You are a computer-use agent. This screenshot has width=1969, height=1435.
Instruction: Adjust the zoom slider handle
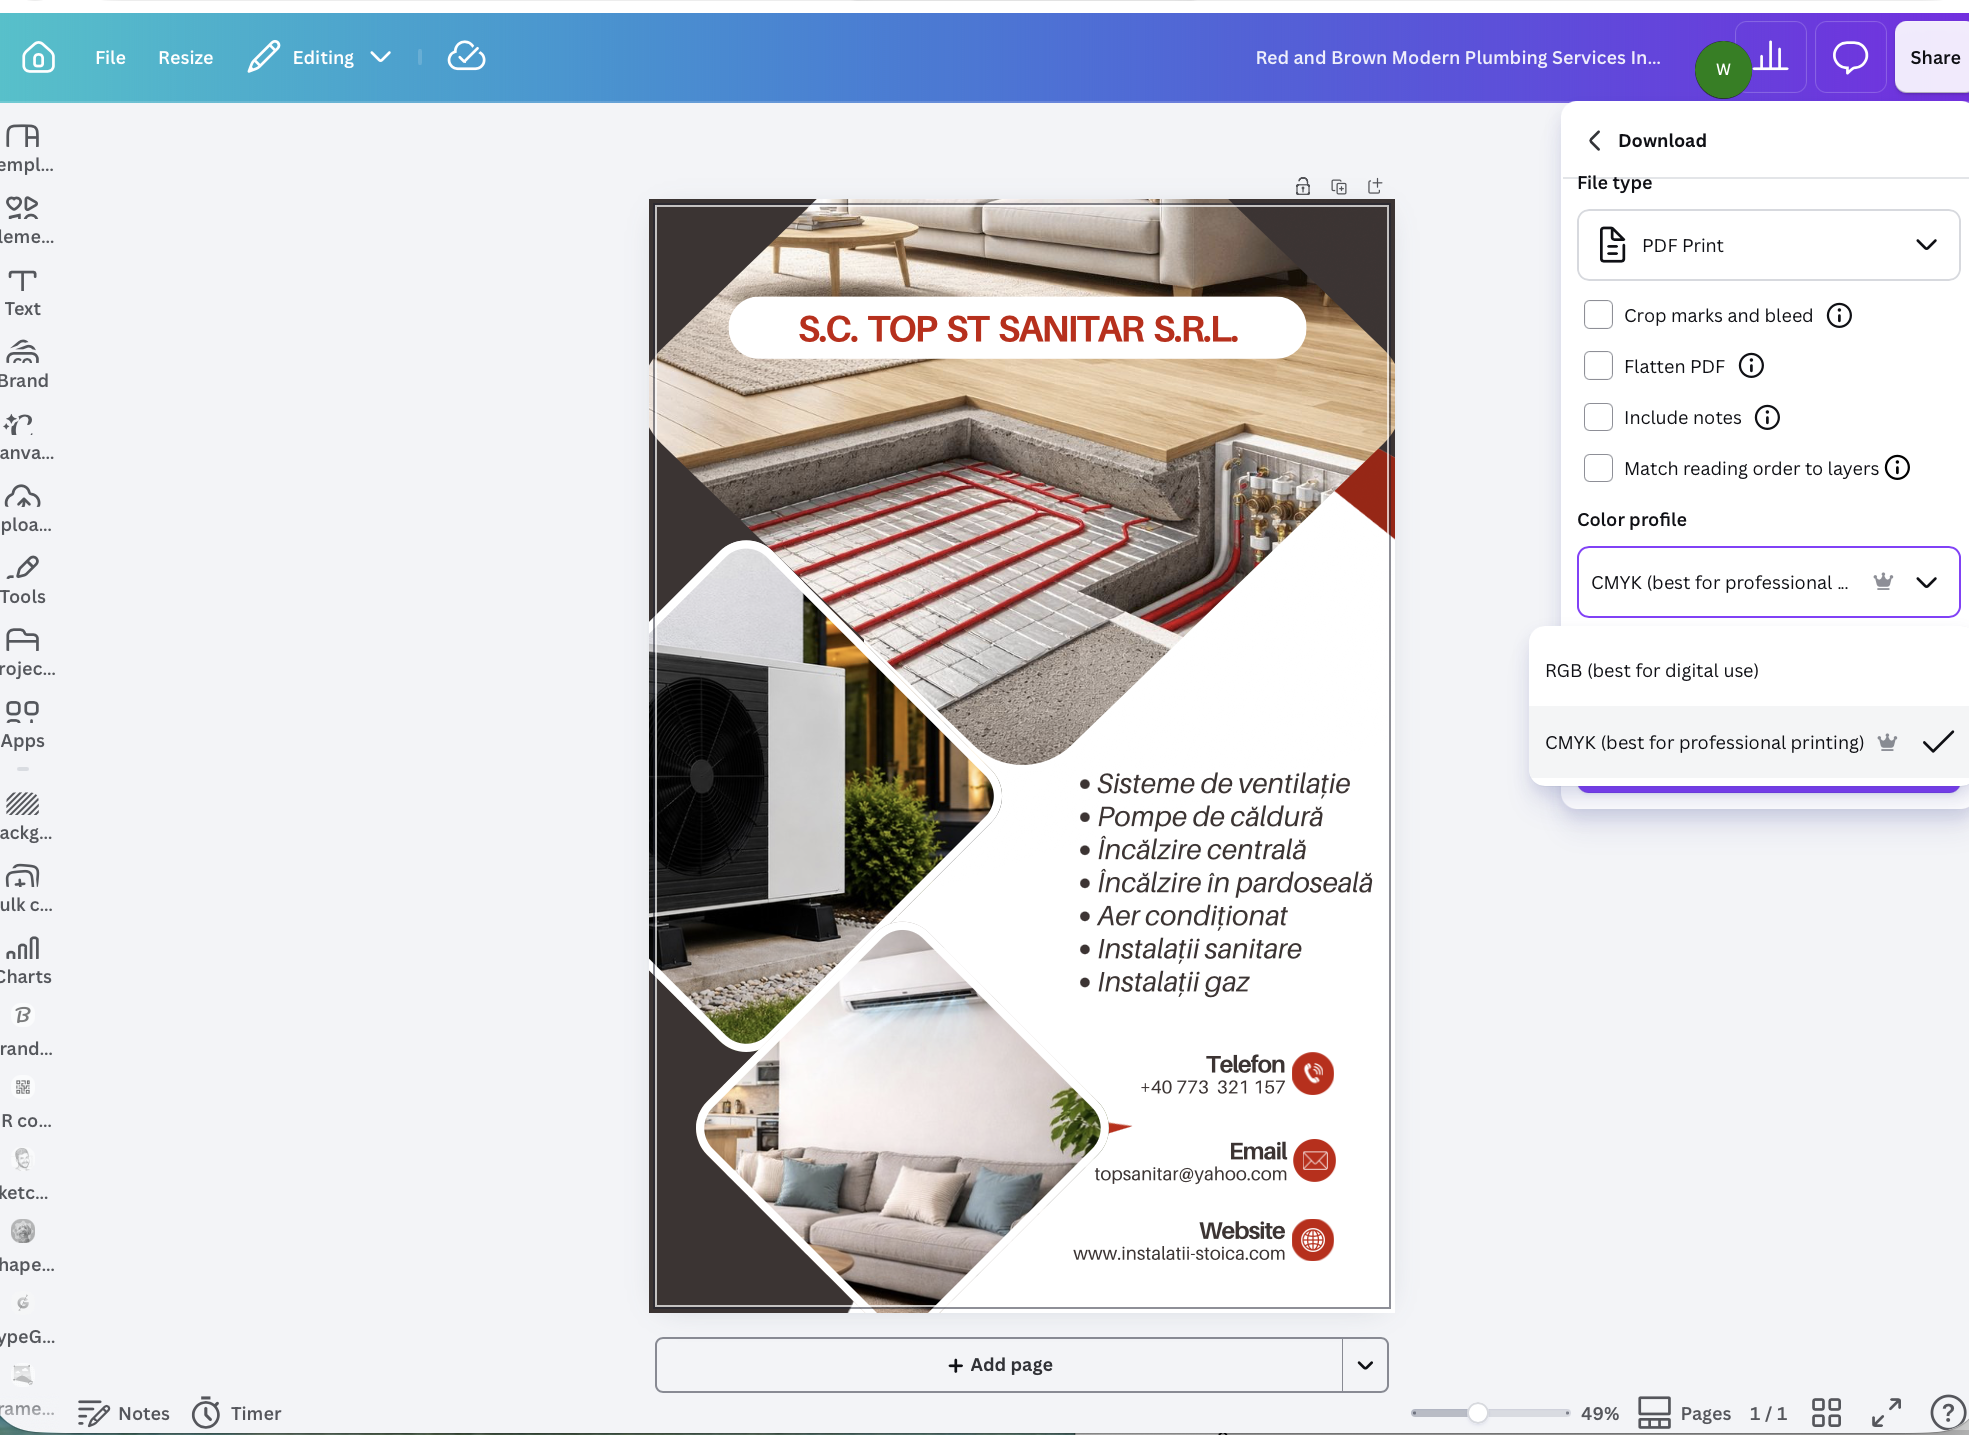[x=1477, y=1412]
